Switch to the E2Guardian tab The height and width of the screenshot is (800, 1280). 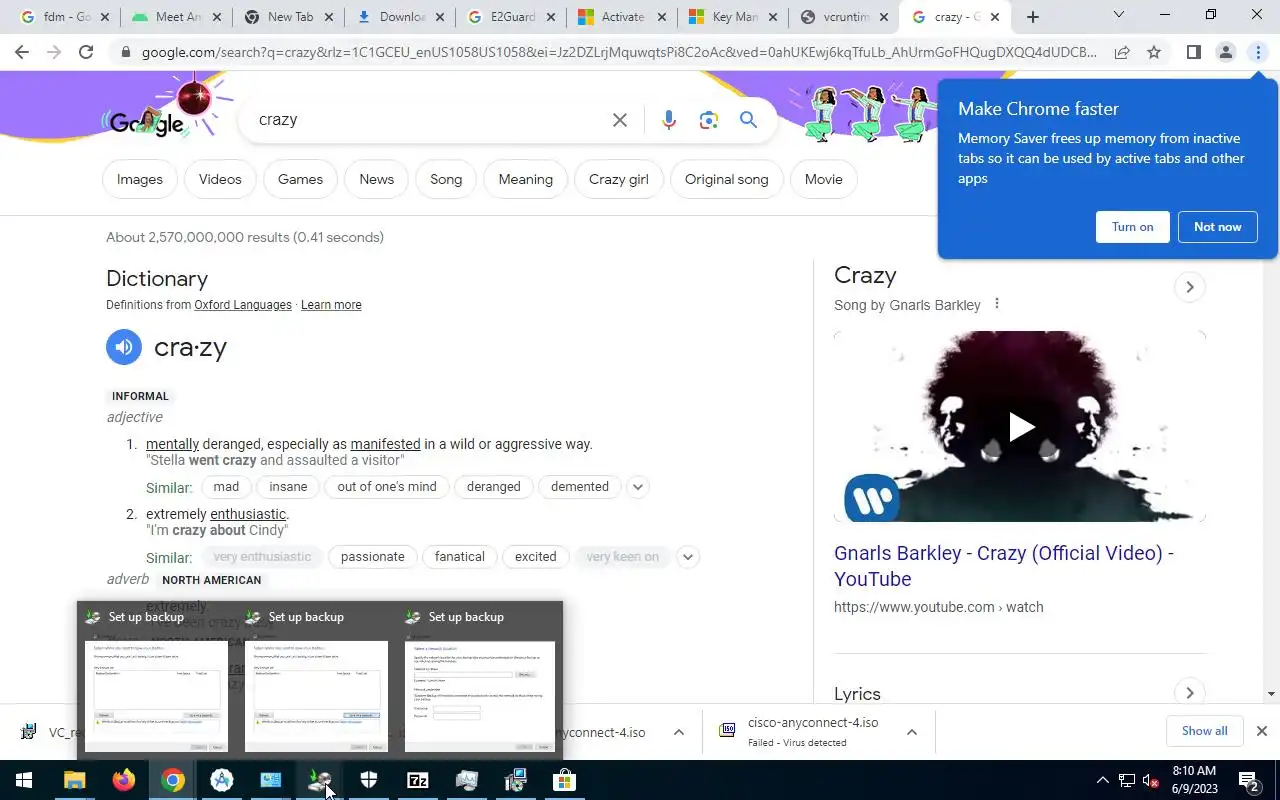click(510, 17)
